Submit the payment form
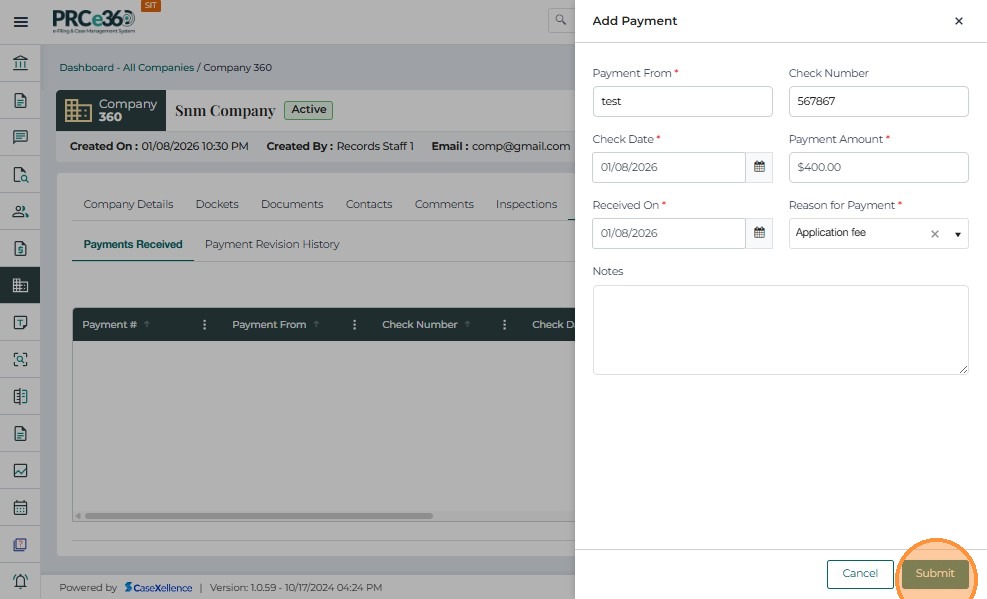Screen dimensions: 987x599 [x=935, y=574]
